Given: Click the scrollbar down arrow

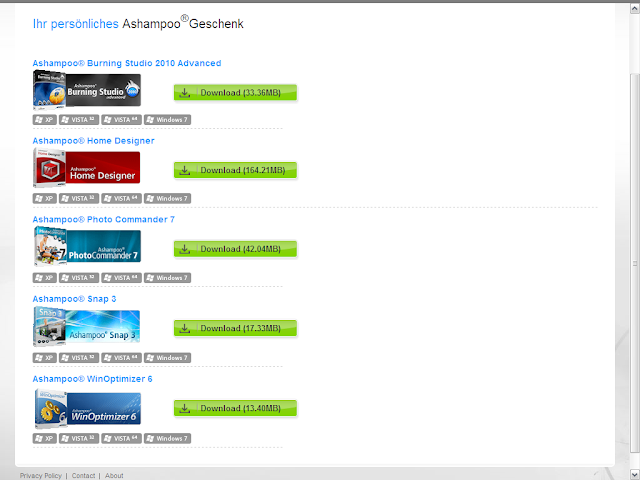Looking at the screenshot, I should click(x=635, y=474).
